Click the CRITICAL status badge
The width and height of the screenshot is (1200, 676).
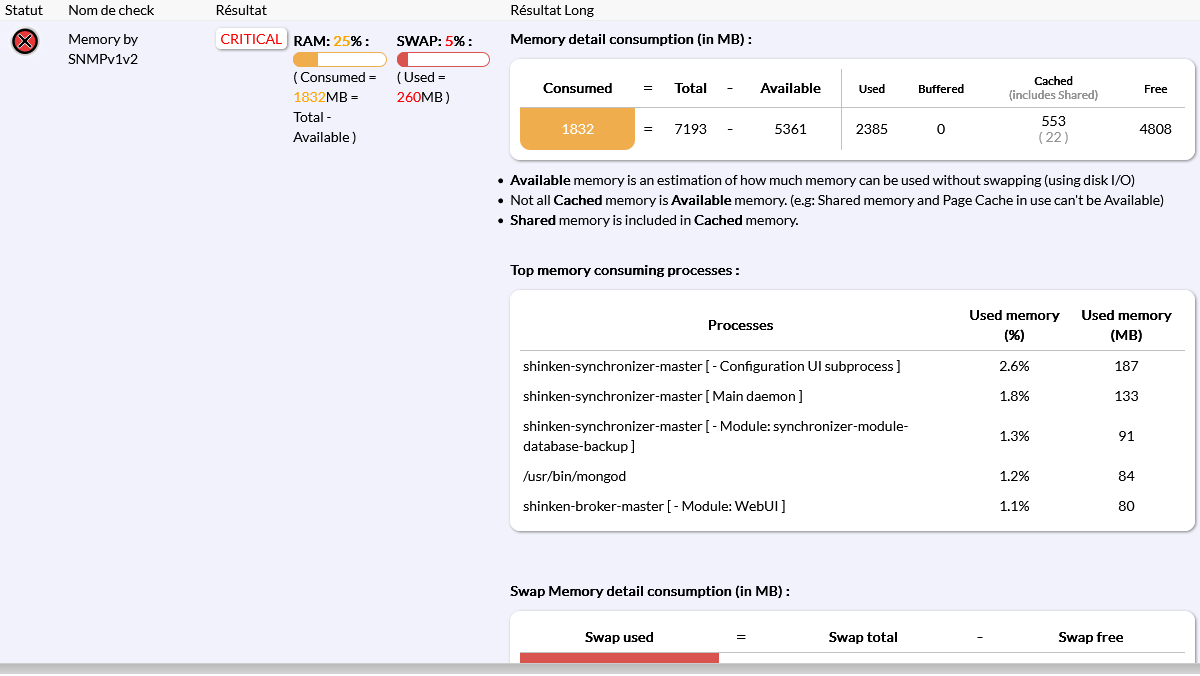251,39
